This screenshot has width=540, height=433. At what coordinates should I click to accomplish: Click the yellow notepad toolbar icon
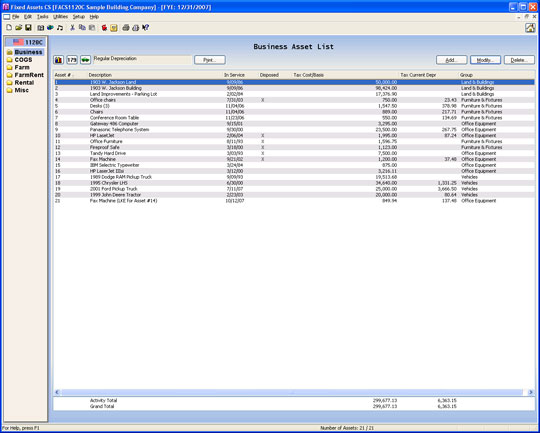click(x=114, y=28)
